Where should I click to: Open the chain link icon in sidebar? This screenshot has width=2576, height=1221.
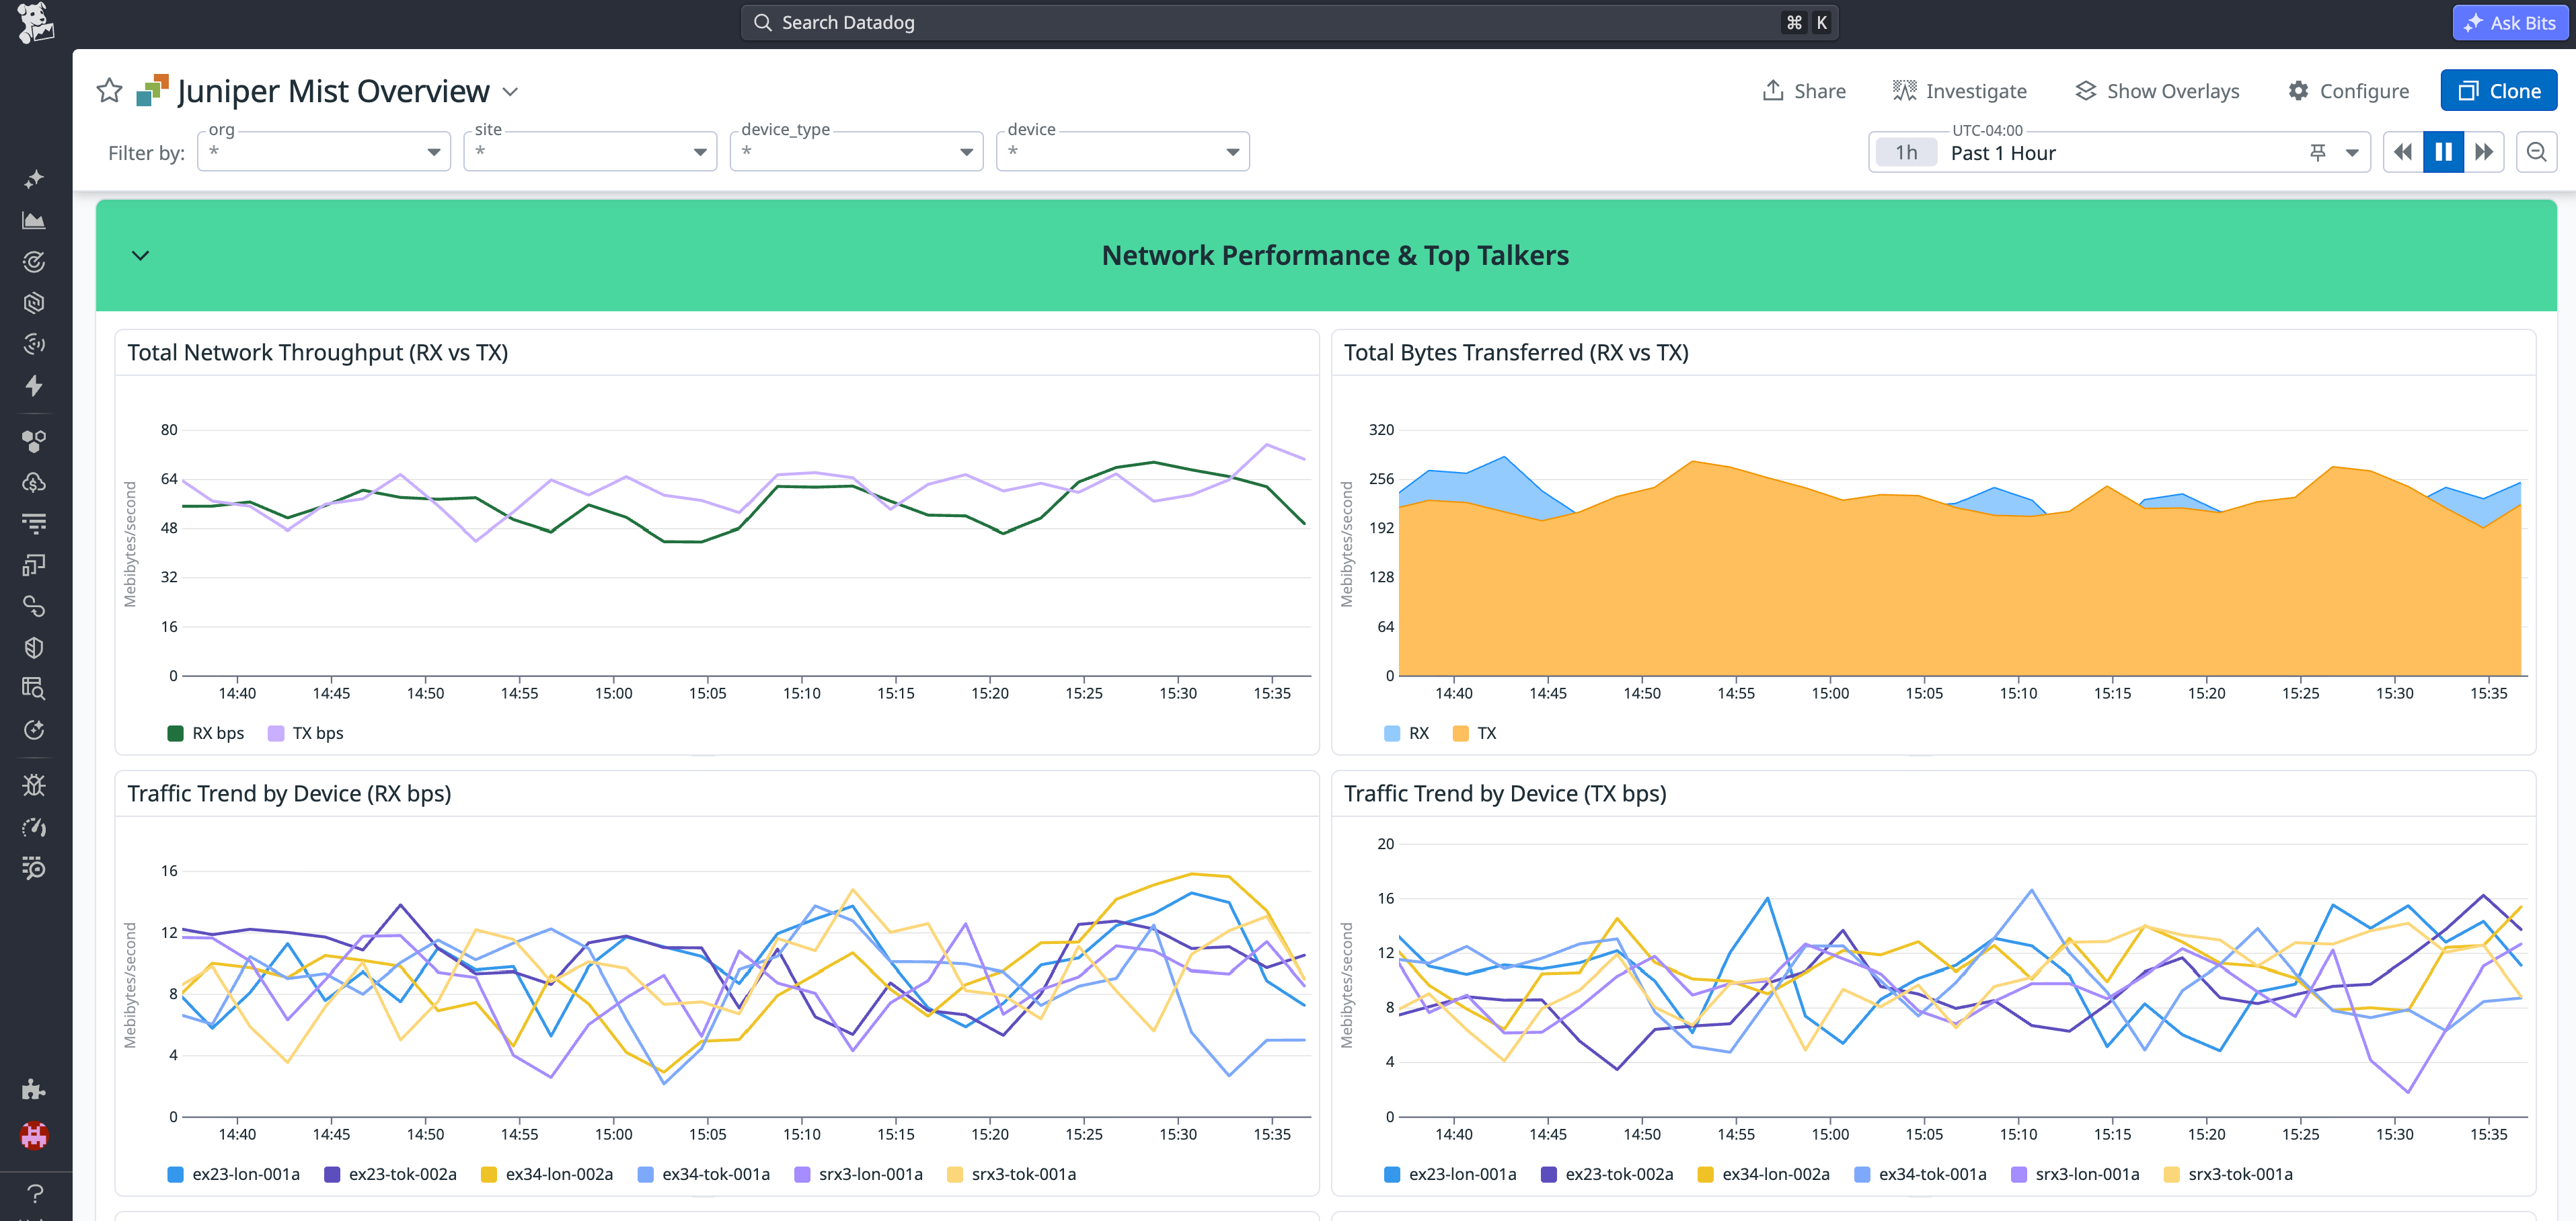pos(34,606)
